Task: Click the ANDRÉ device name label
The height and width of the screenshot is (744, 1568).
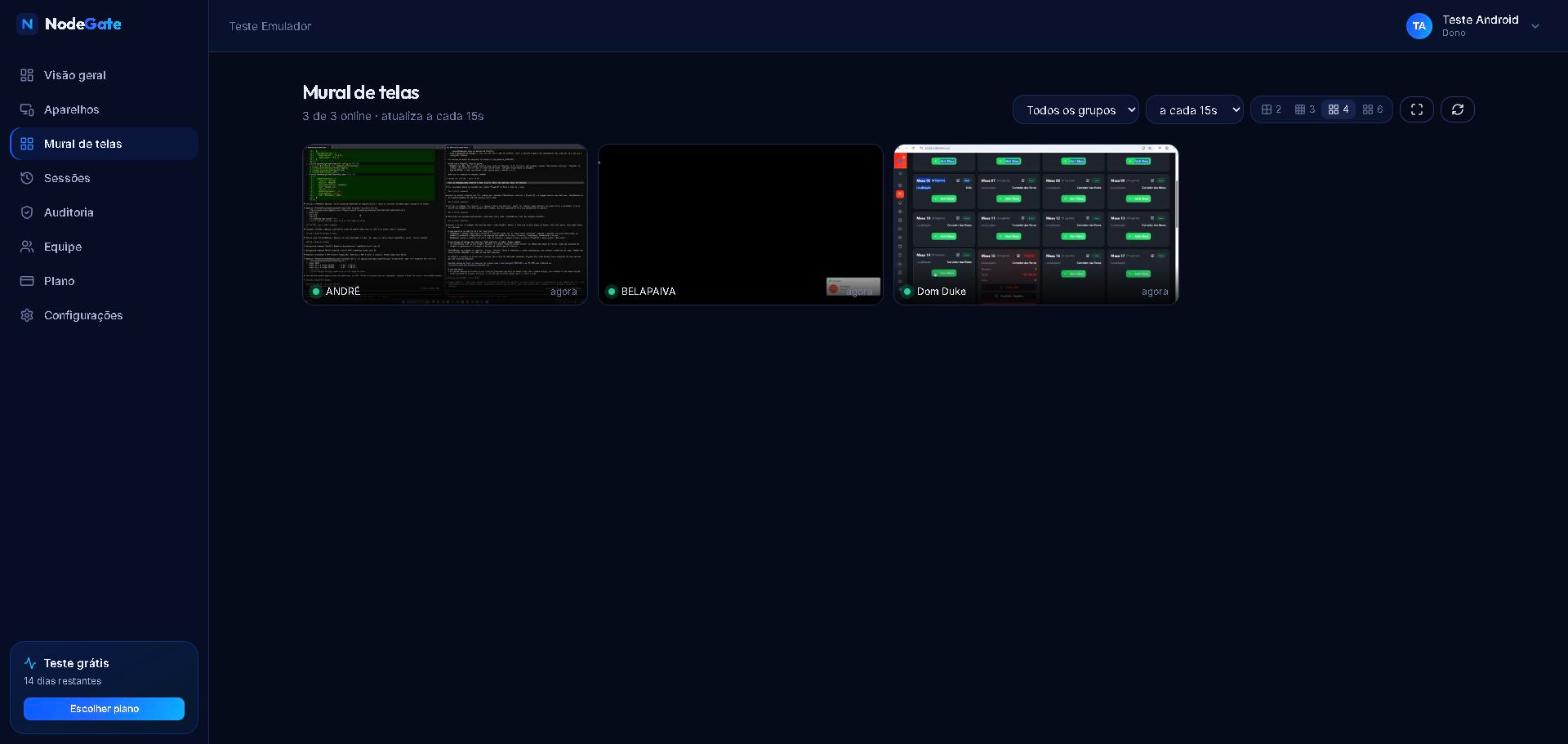Action: 343,292
